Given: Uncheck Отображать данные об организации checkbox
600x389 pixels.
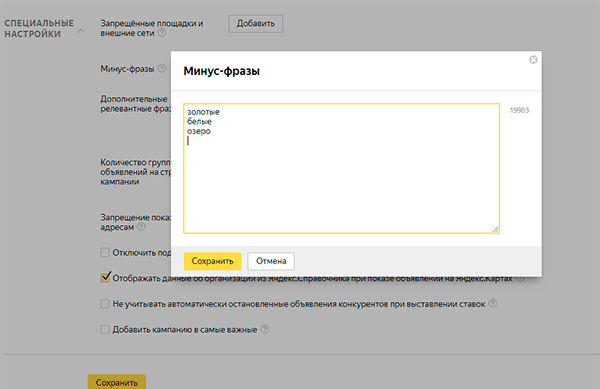Looking at the screenshot, I should [105, 278].
